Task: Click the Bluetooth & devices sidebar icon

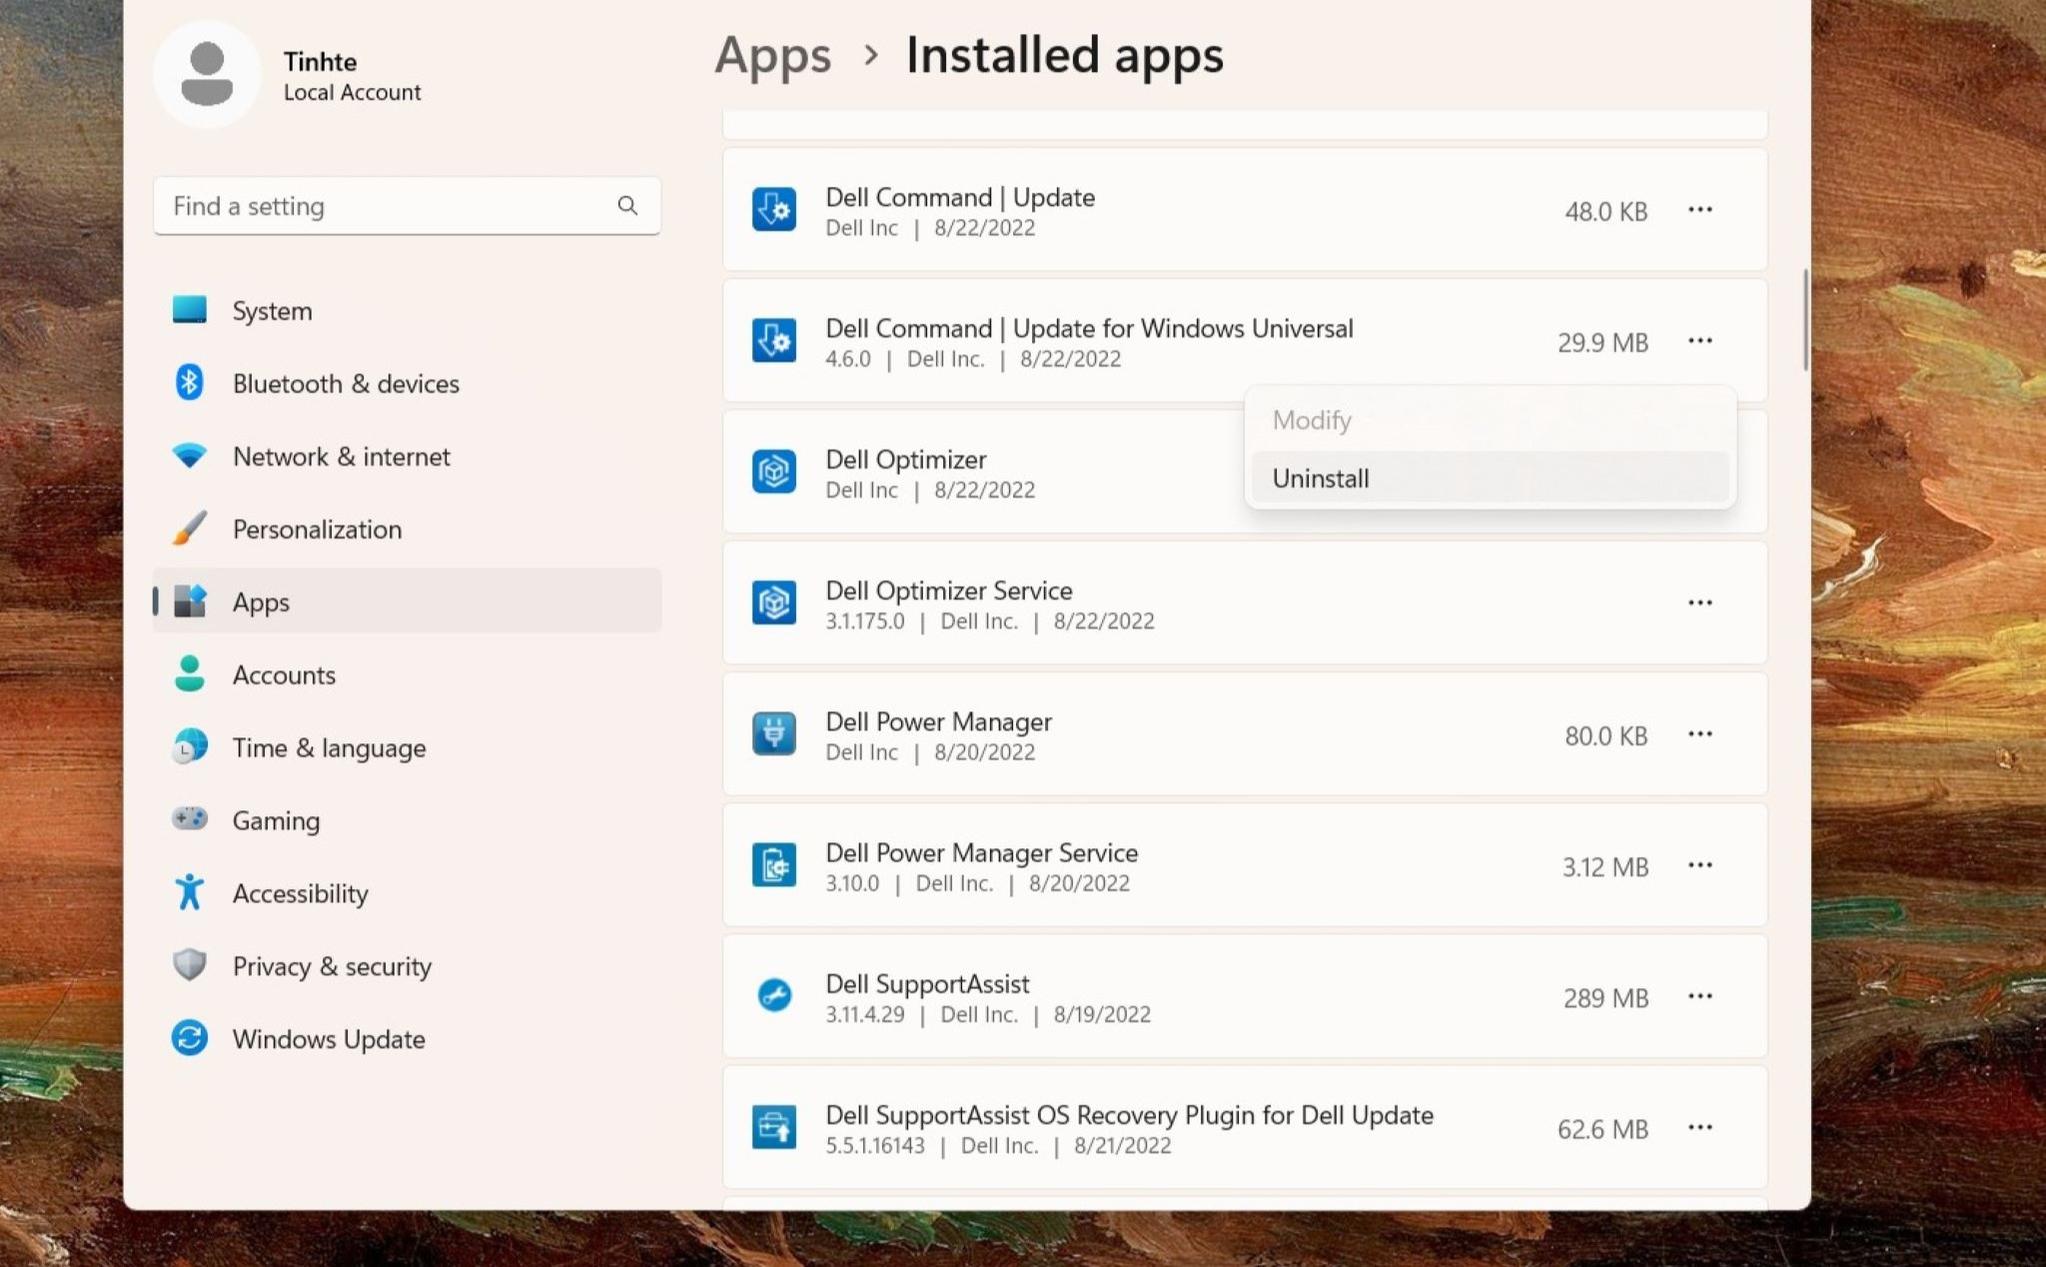Action: click(x=189, y=383)
